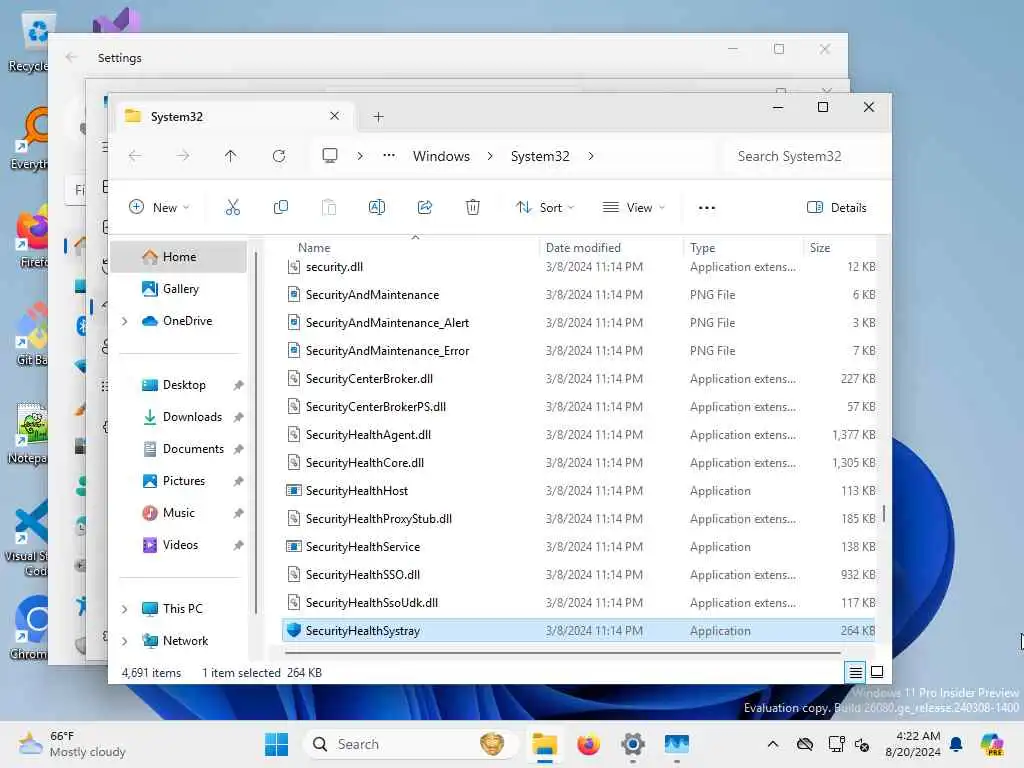
Task: Open Music quick access folder
Action: (x=179, y=513)
